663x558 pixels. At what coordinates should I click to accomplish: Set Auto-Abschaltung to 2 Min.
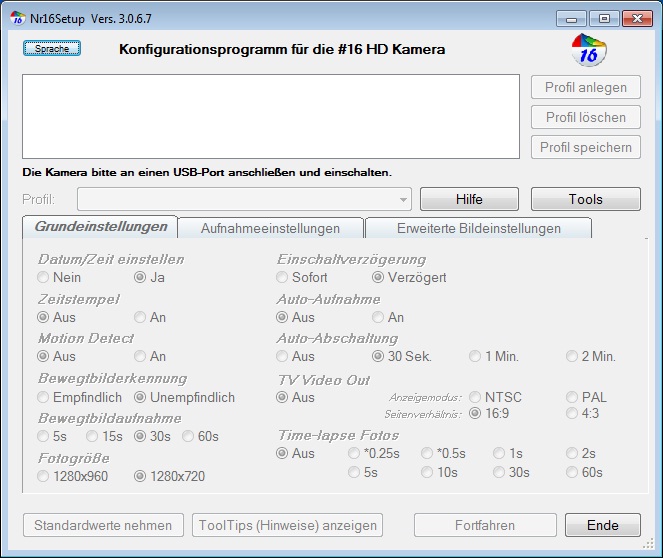pyautogui.click(x=591, y=356)
